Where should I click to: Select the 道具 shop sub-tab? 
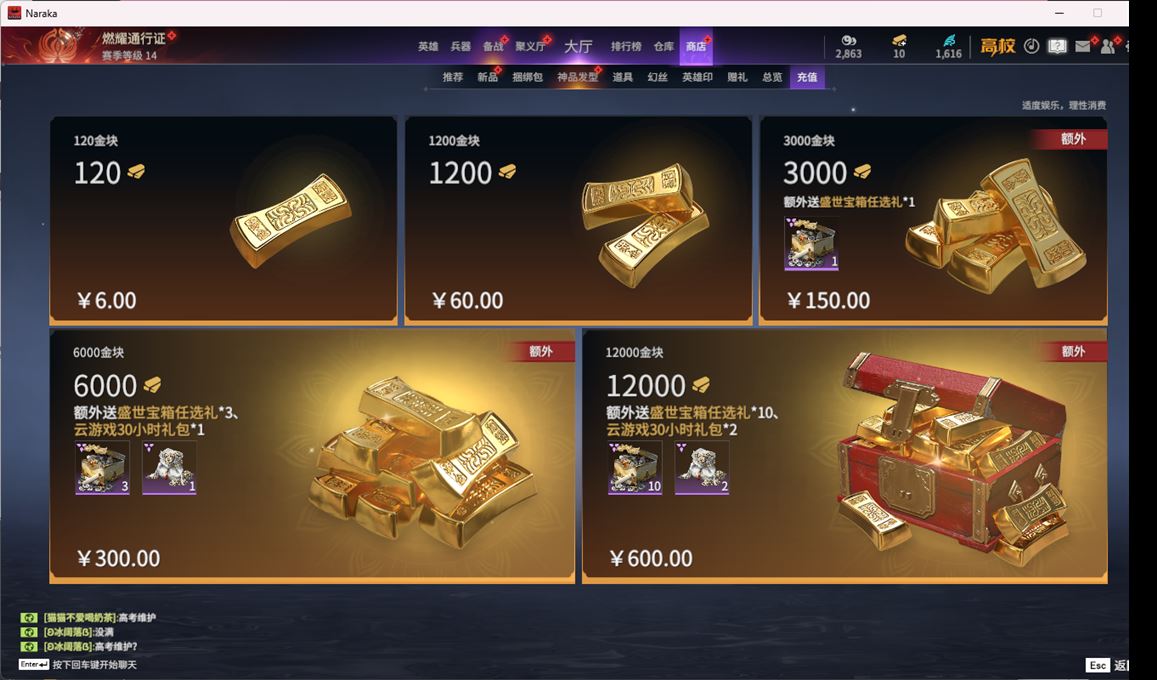click(622, 77)
